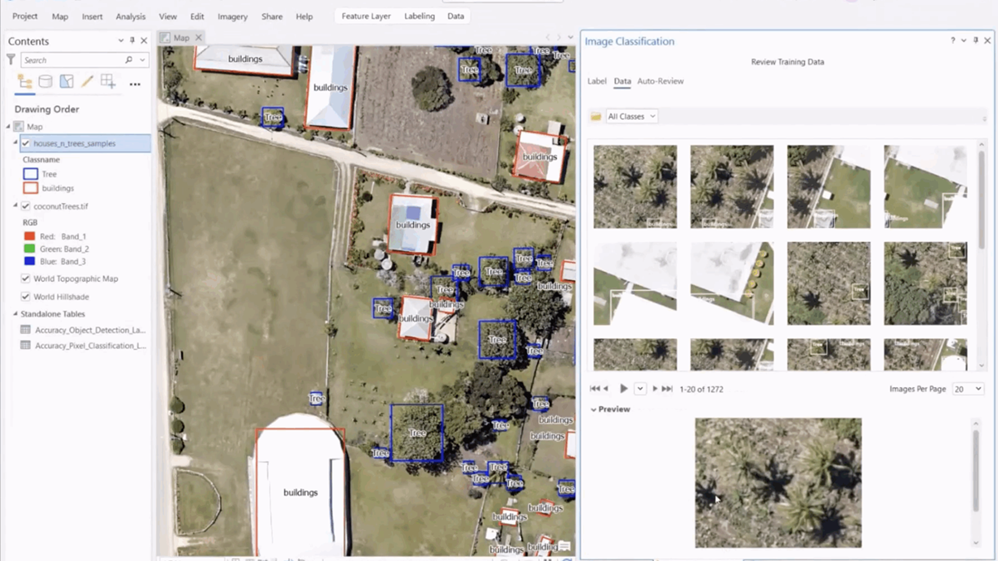Image resolution: width=998 pixels, height=561 pixels.
Task: Open the Insert ribbon tab
Action: click(92, 17)
